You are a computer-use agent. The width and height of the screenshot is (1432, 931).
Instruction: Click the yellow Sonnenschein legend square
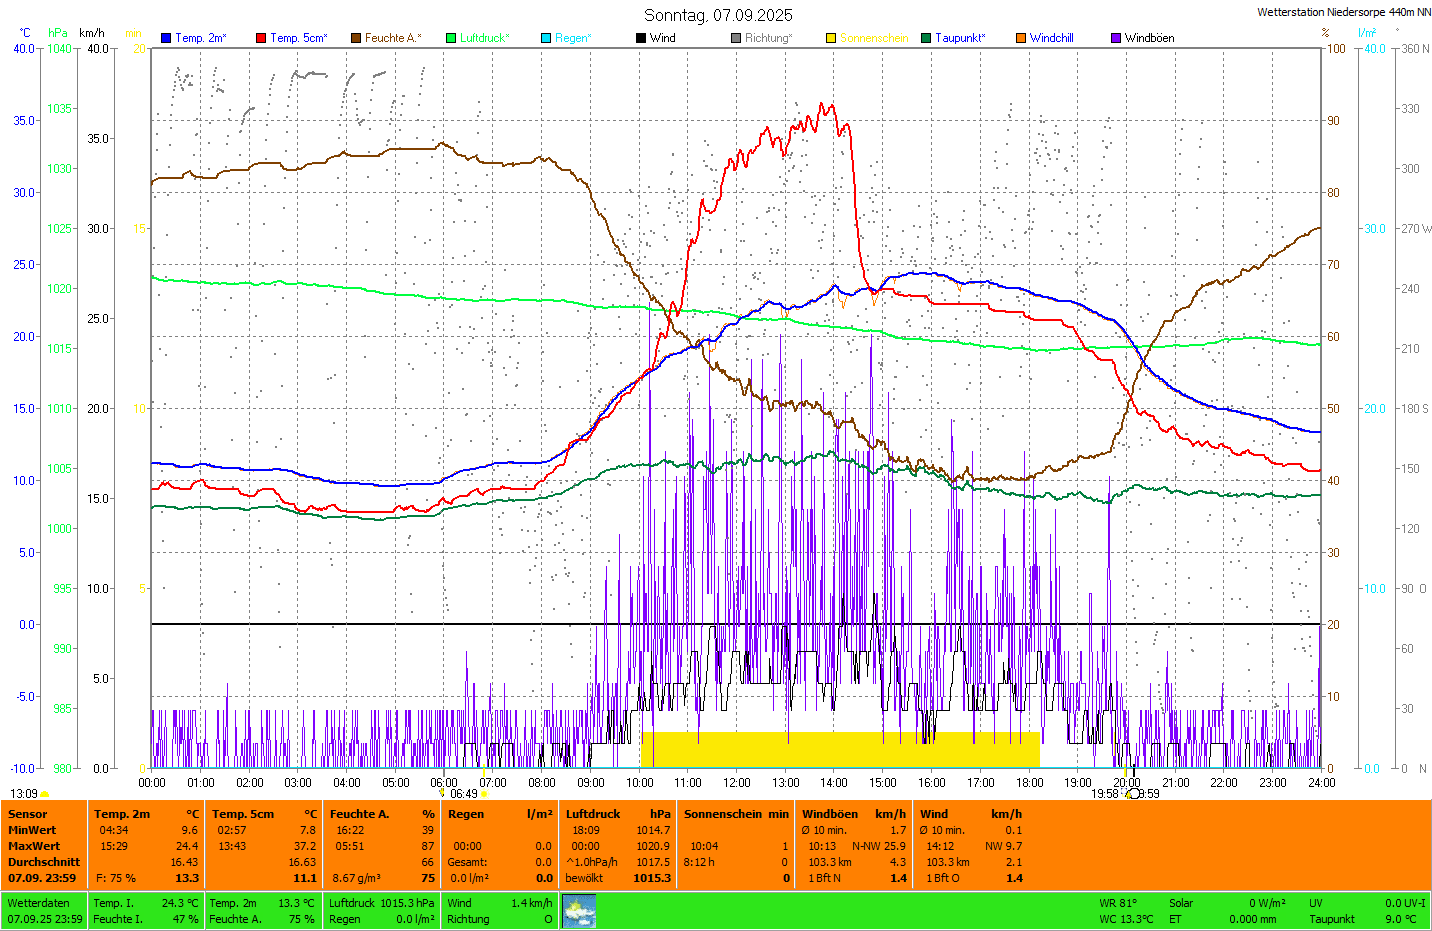[x=831, y=38]
